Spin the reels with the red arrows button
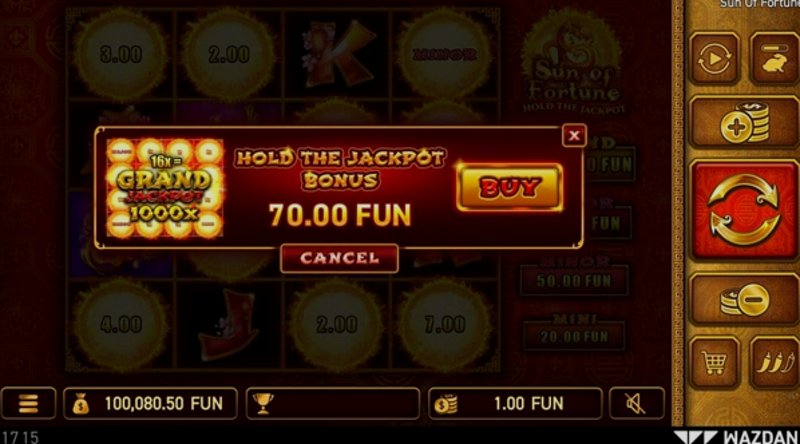800x444 pixels. tap(744, 210)
